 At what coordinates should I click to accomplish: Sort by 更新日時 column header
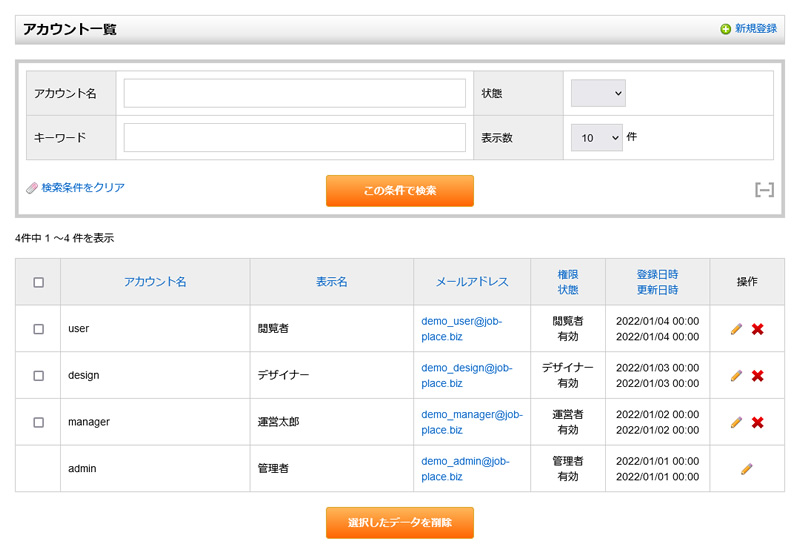[657, 290]
